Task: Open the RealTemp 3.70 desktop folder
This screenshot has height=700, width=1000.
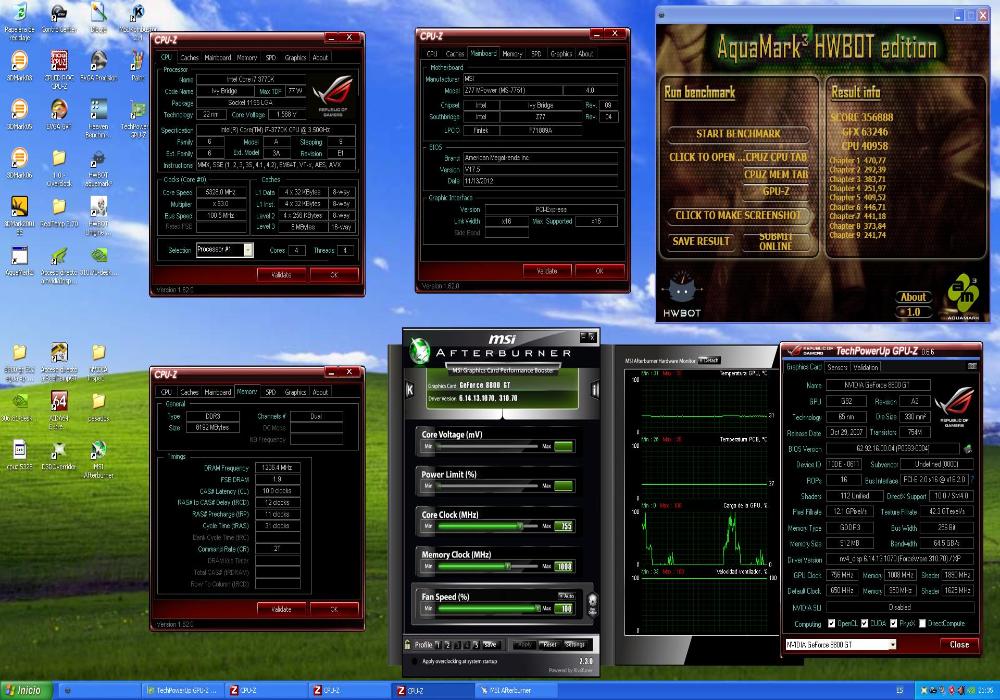Action: pyautogui.click(x=59, y=212)
